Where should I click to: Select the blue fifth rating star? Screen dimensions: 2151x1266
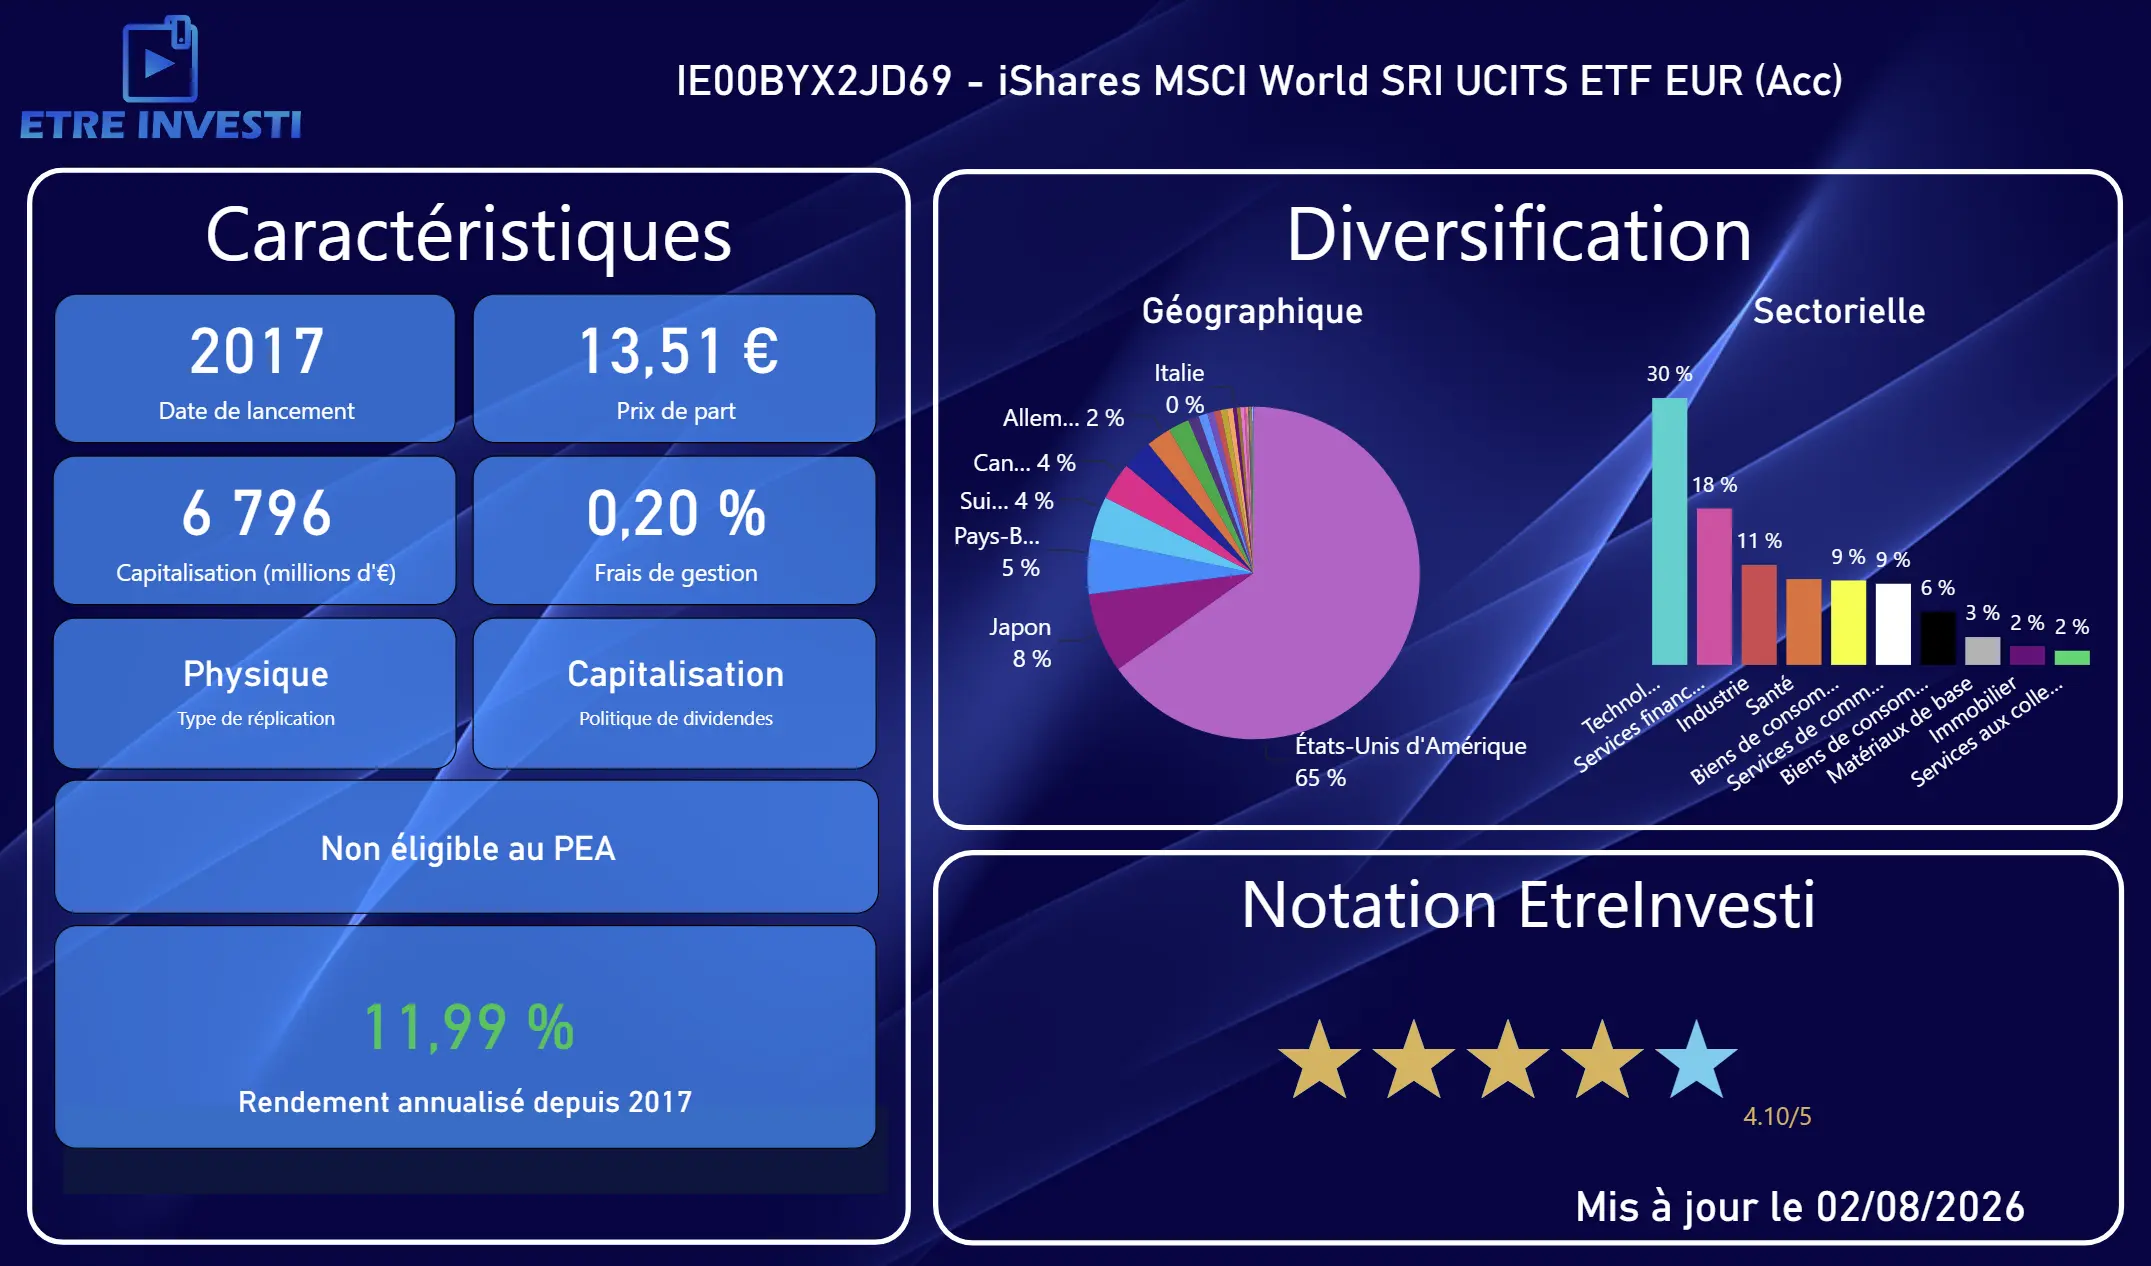[x=1696, y=1059]
